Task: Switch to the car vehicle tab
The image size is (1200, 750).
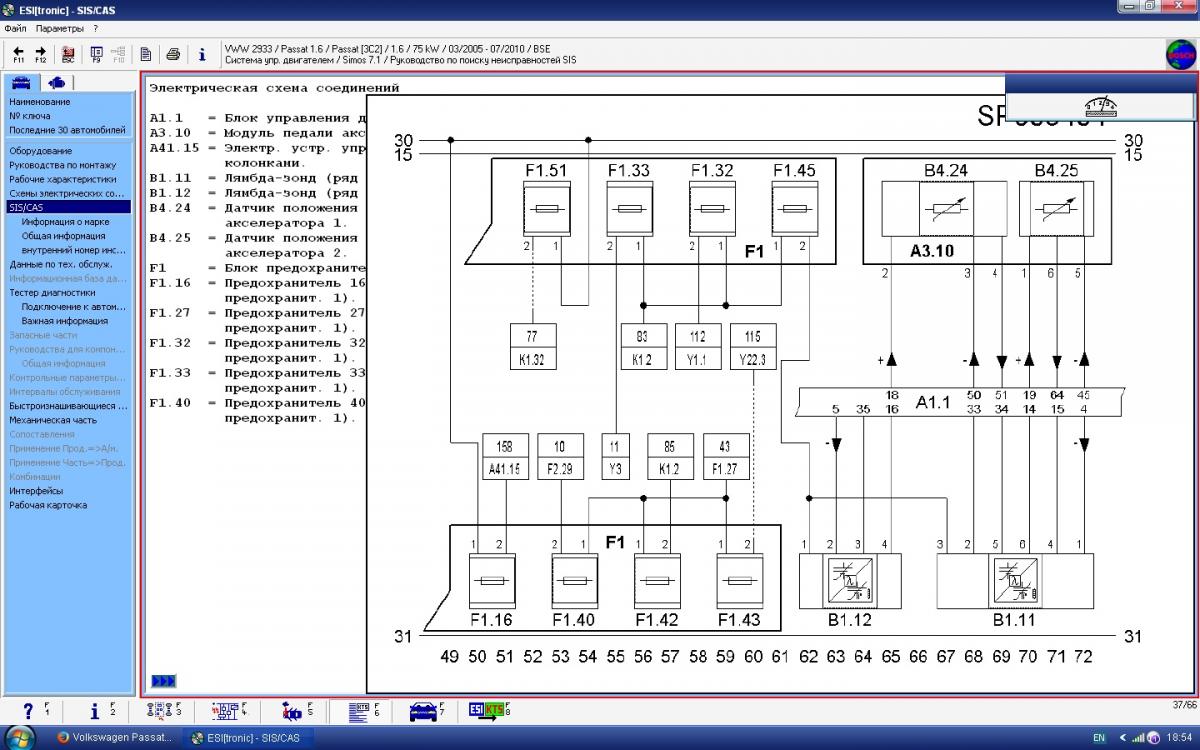Action: (x=20, y=83)
